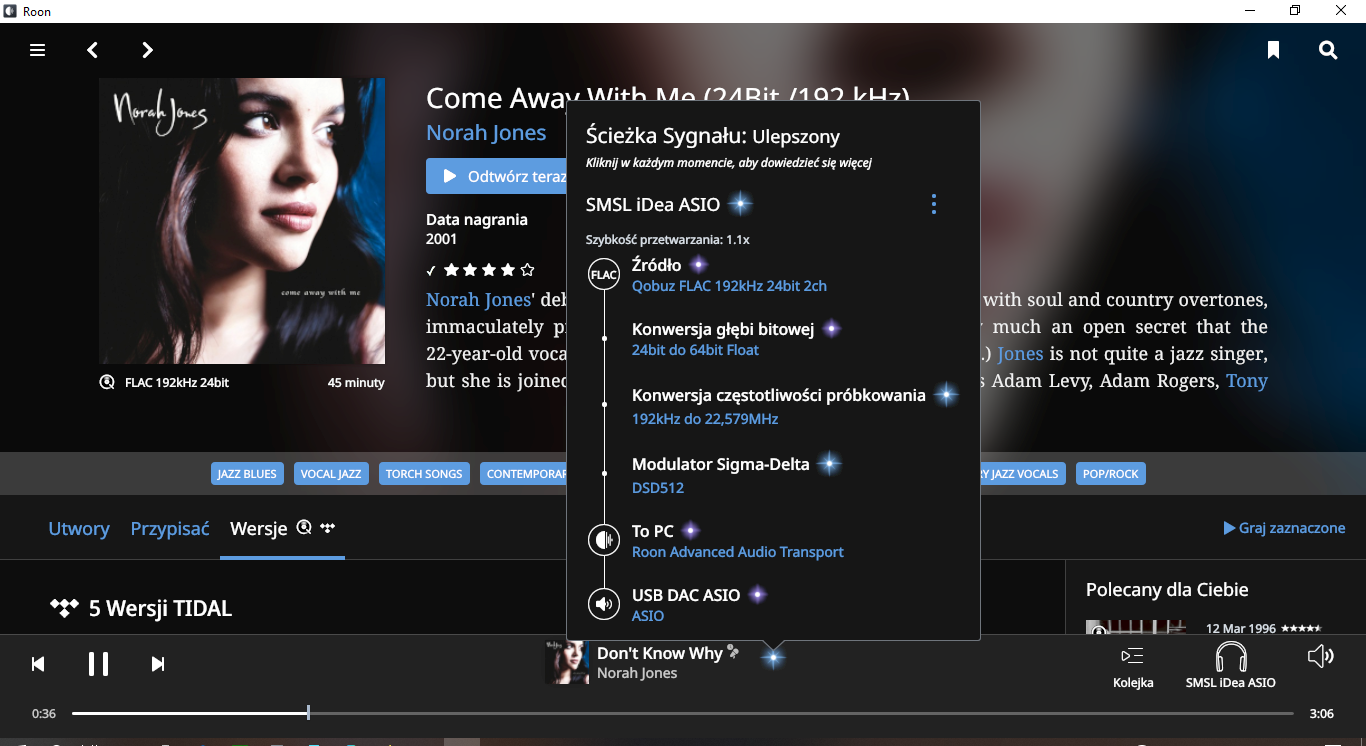Switch to the Utwory tab
Viewport: 1366px width, 746px height.
79,529
